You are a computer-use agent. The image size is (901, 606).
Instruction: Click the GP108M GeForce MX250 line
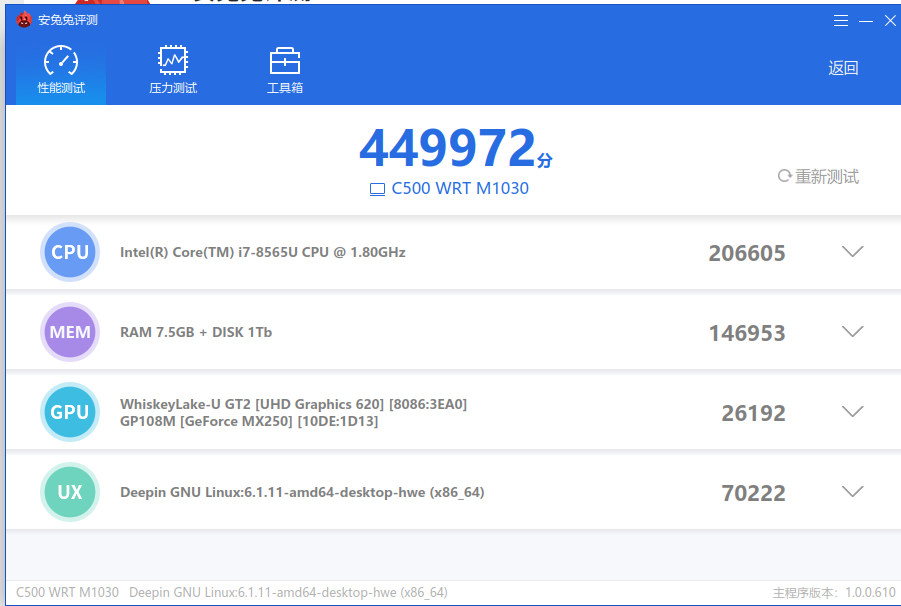(x=249, y=422)
